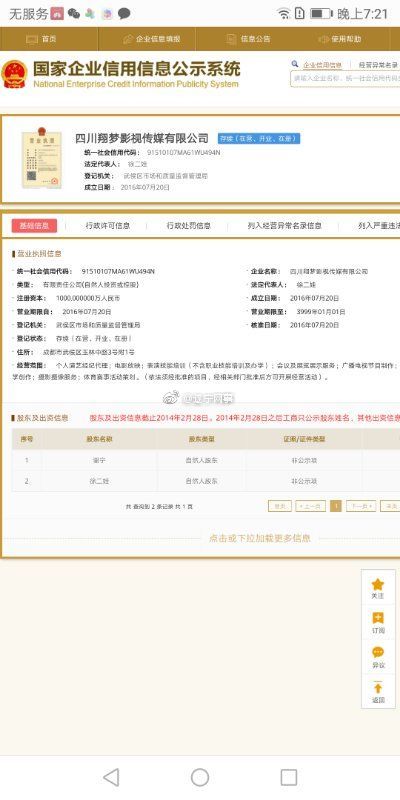This screenshot has width=400, height=800.
Task: Click company title 四川翔梦影视传媒有限公司
Action: (x=142, y=138)
